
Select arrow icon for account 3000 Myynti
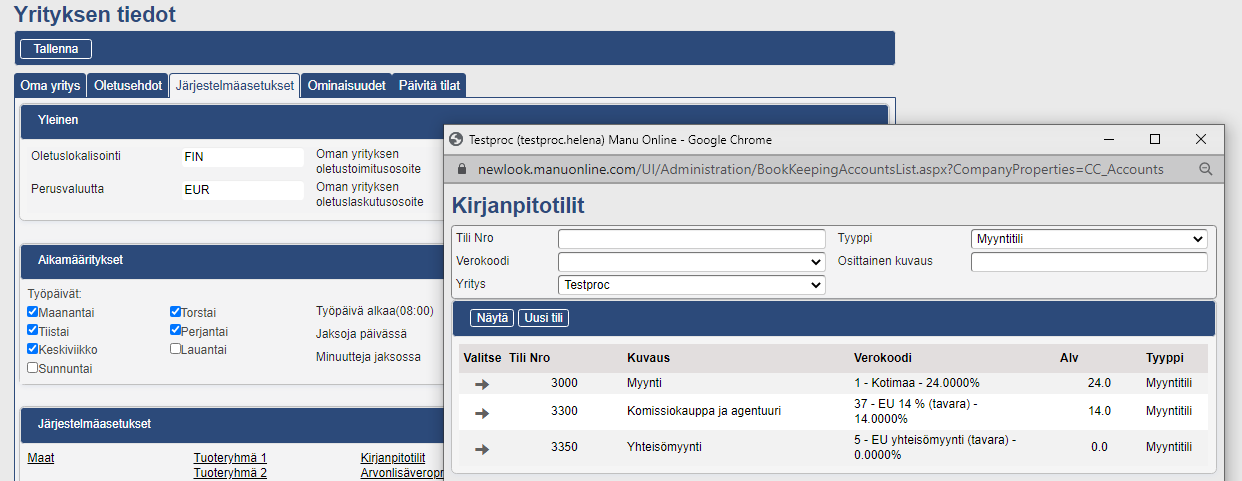coord(482,384)
